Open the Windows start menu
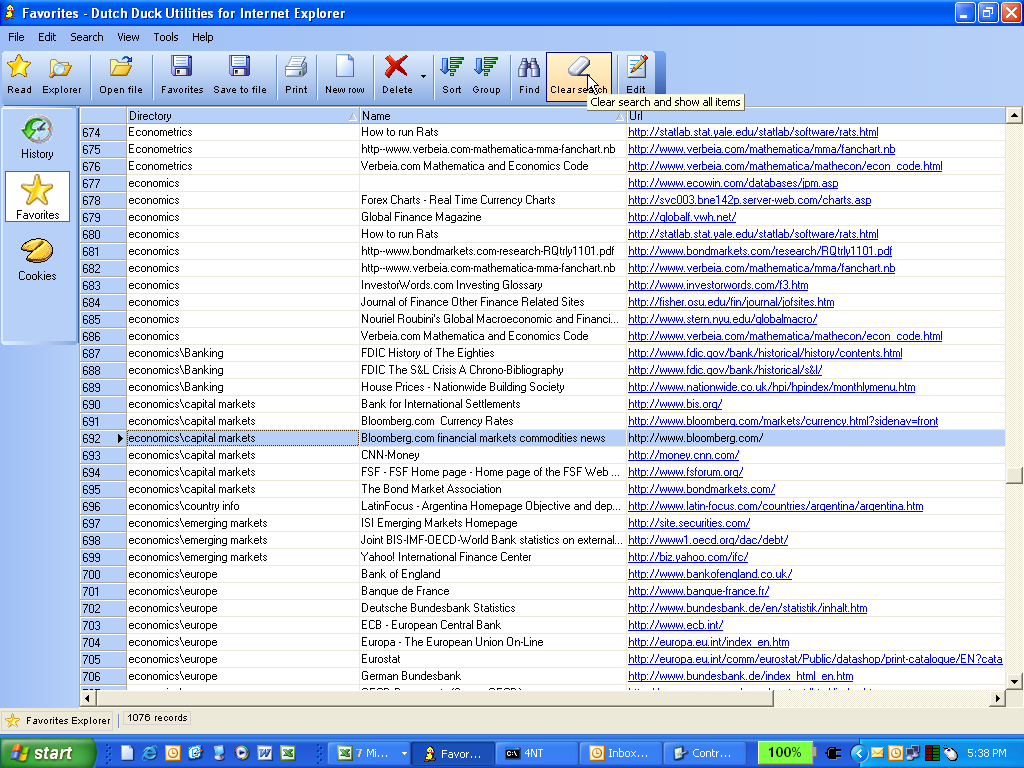1024x768 pixels. 47,753
